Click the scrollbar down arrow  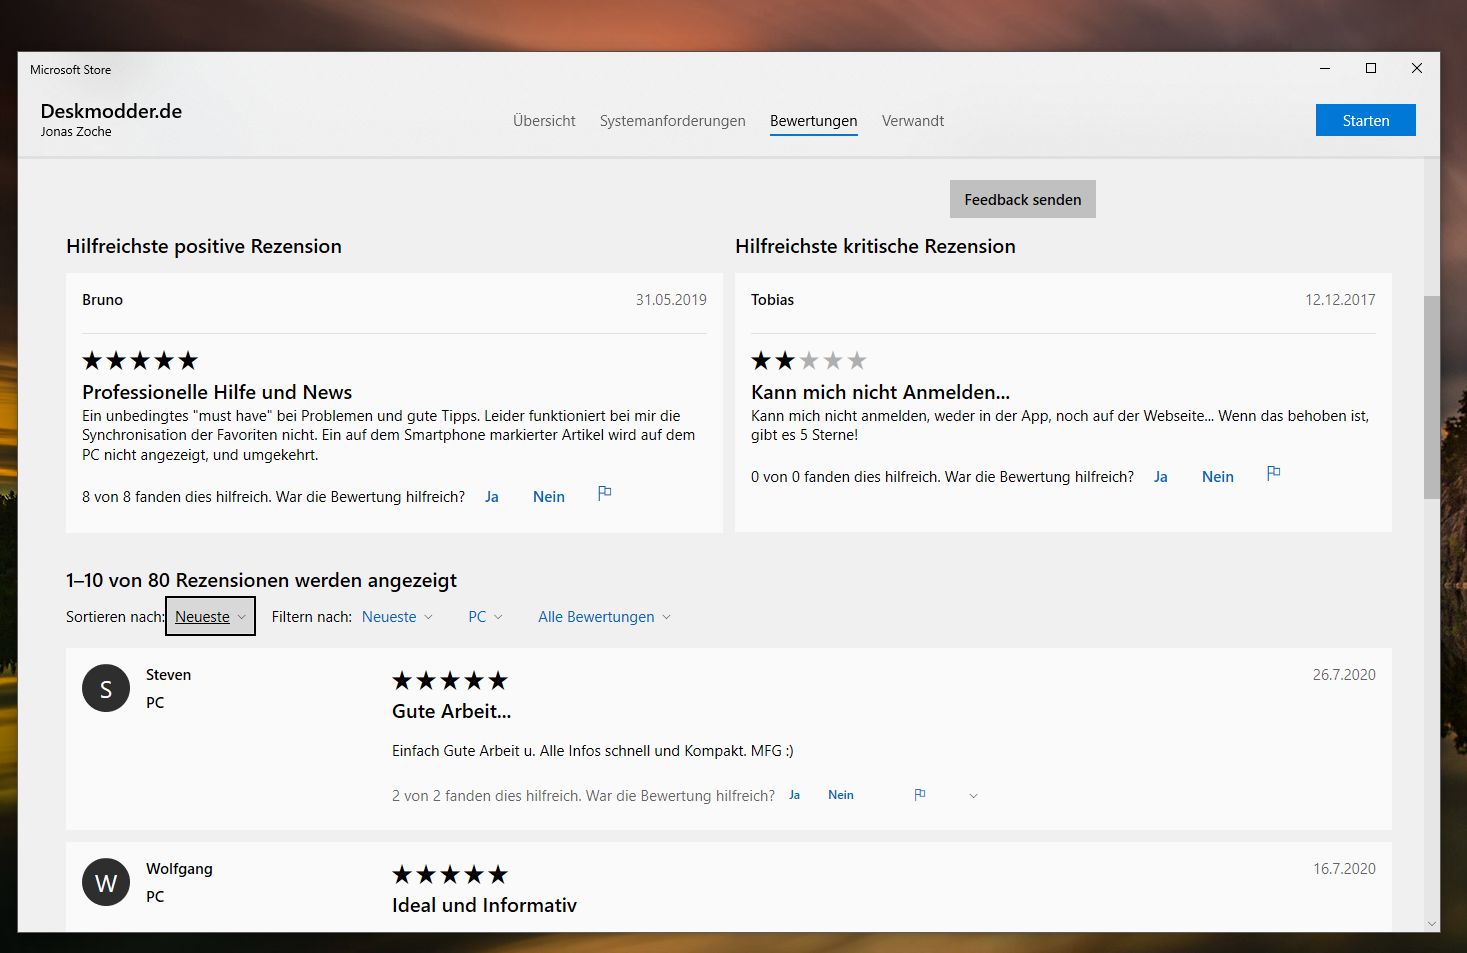tap(1431, 924)
